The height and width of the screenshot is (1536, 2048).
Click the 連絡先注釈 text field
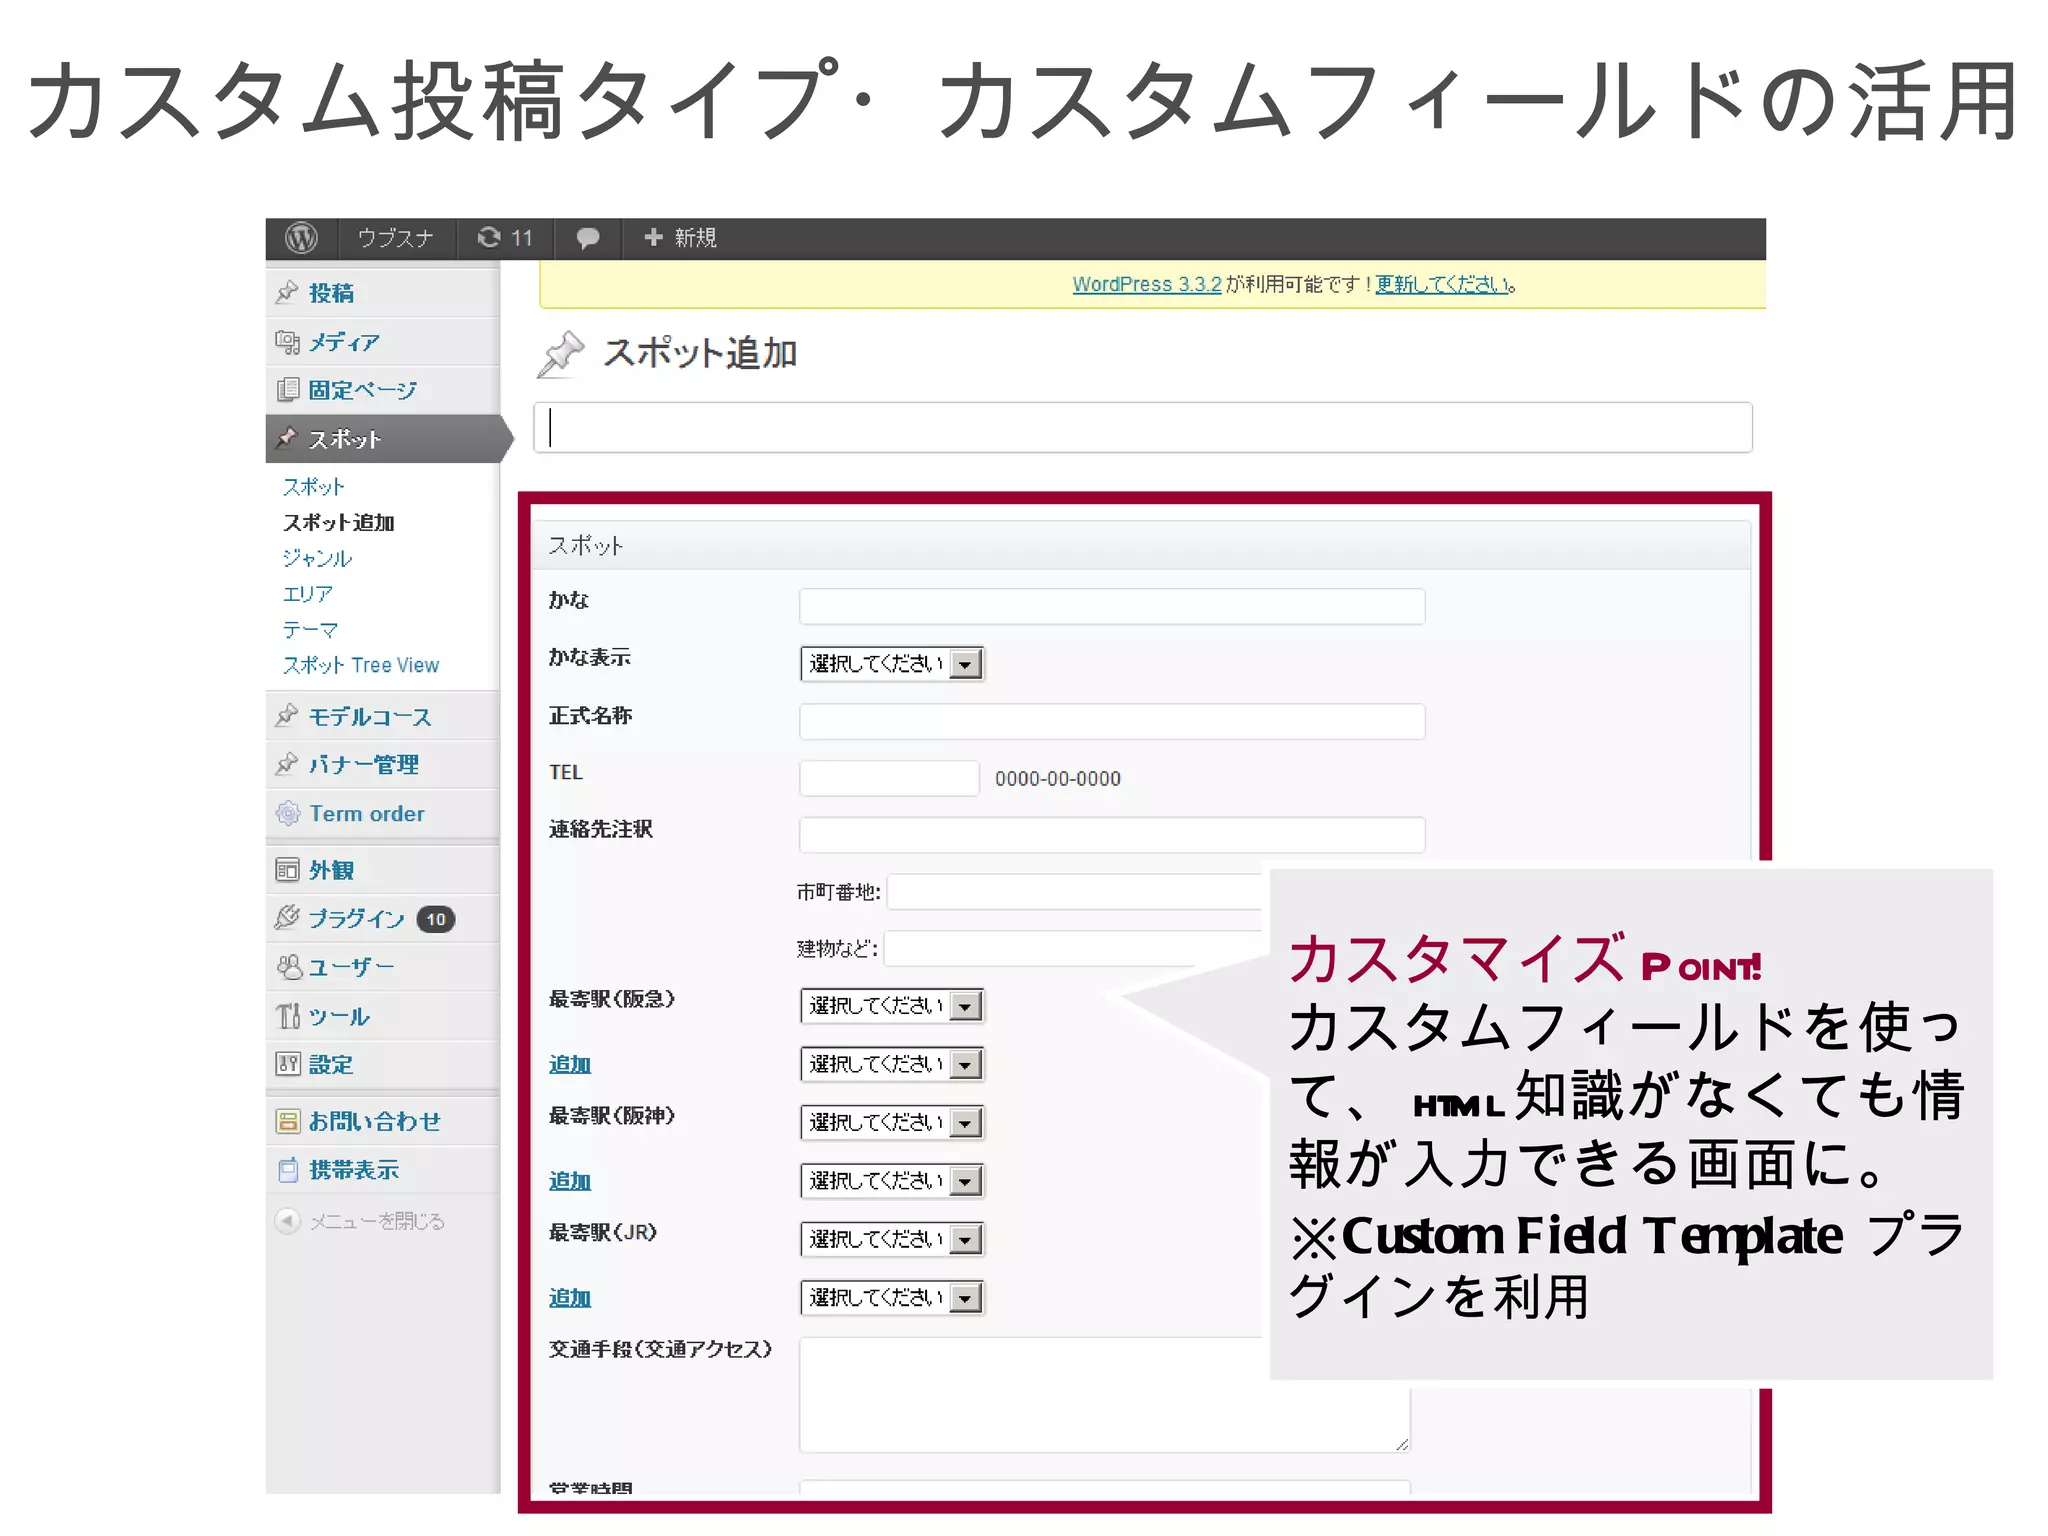coord(1112,835)
